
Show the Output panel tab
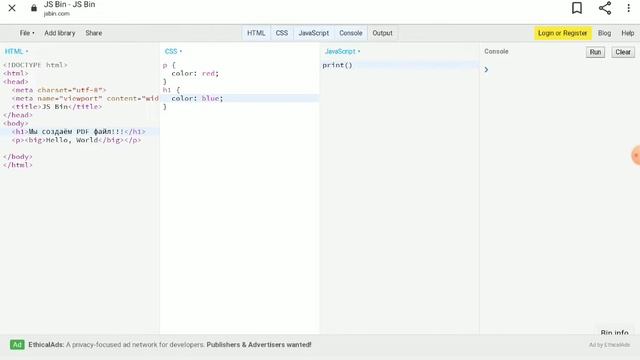pyautogui.click(x=382, y=33)
